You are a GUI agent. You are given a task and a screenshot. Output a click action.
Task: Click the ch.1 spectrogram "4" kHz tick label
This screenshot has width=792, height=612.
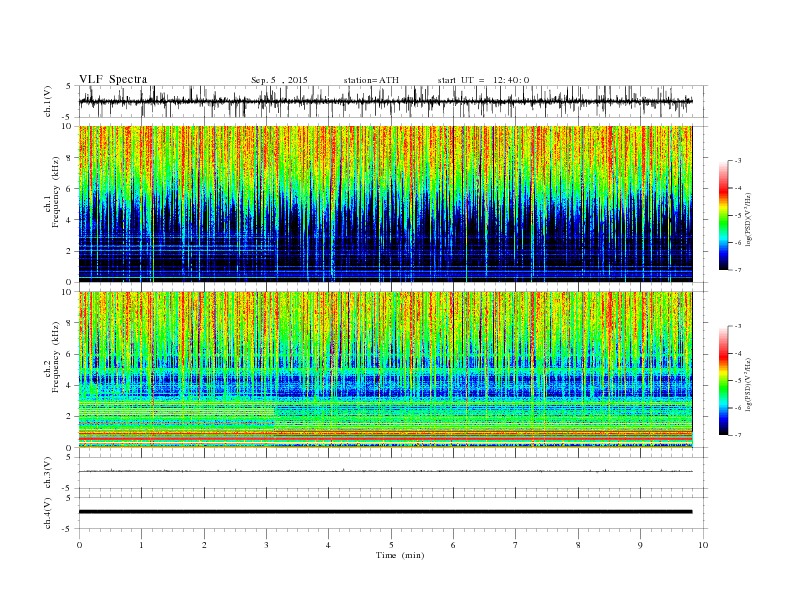coord(70,220)
